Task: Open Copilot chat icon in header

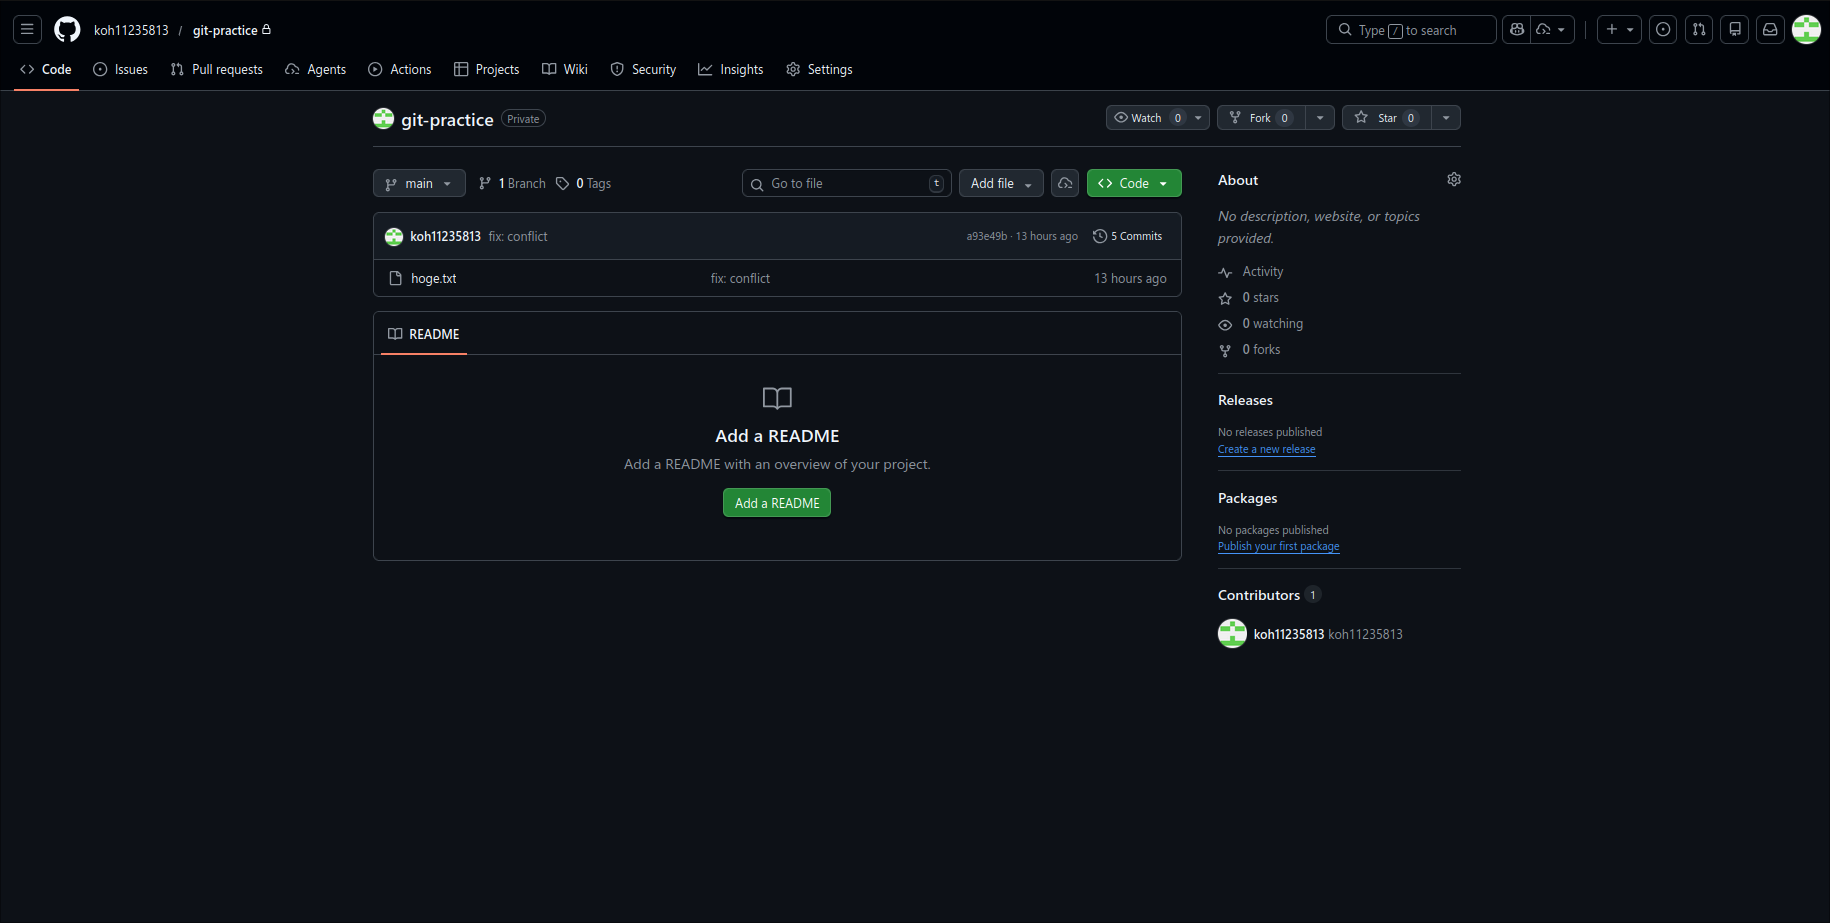Action: point(1517,30)
